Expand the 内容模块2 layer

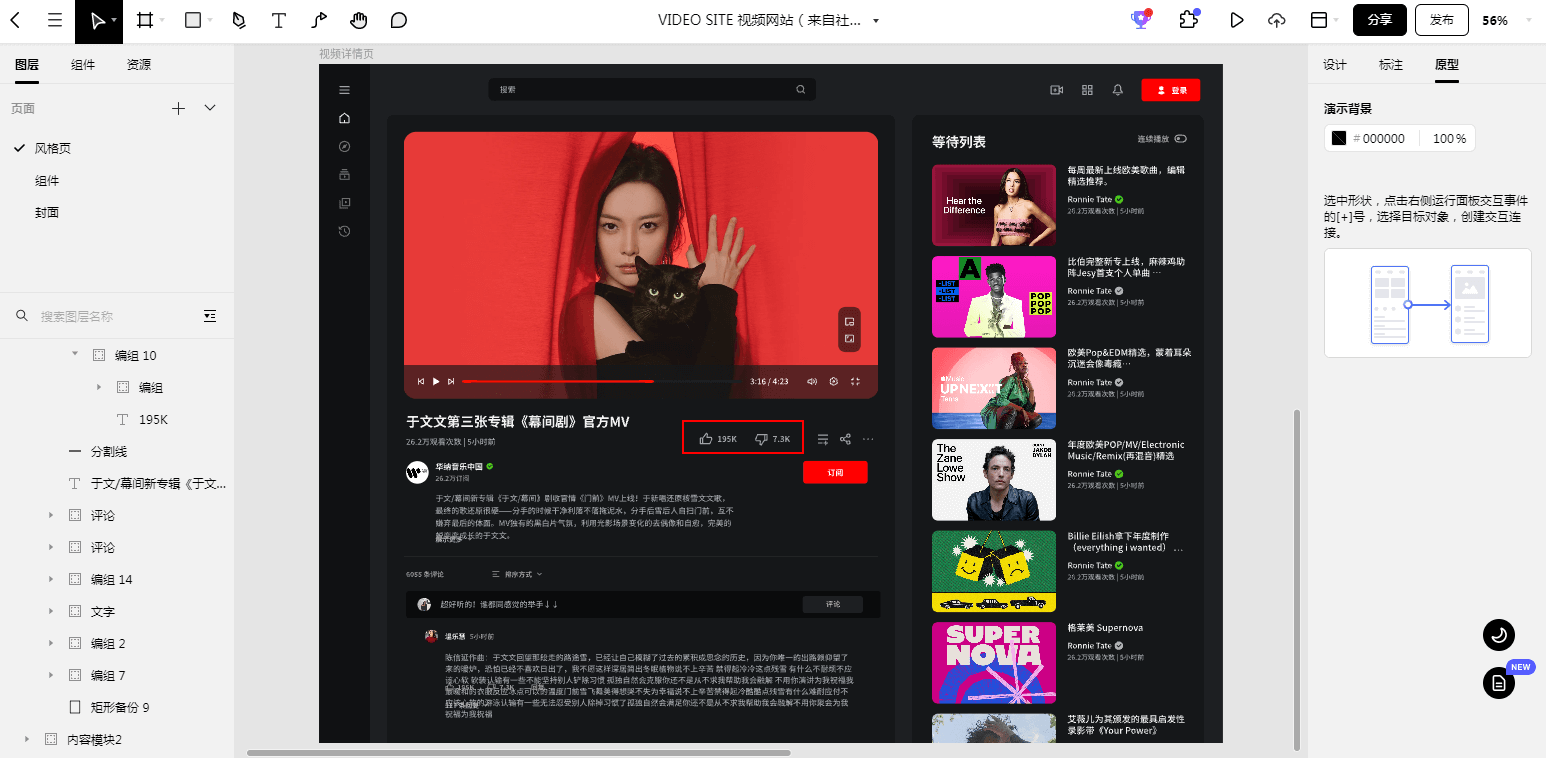coord(27,739)
